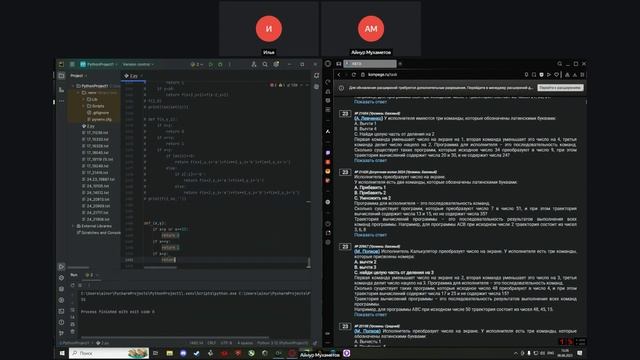
Task: Click Показать ответ under А. Левченко task
Action: pos(370,160)
